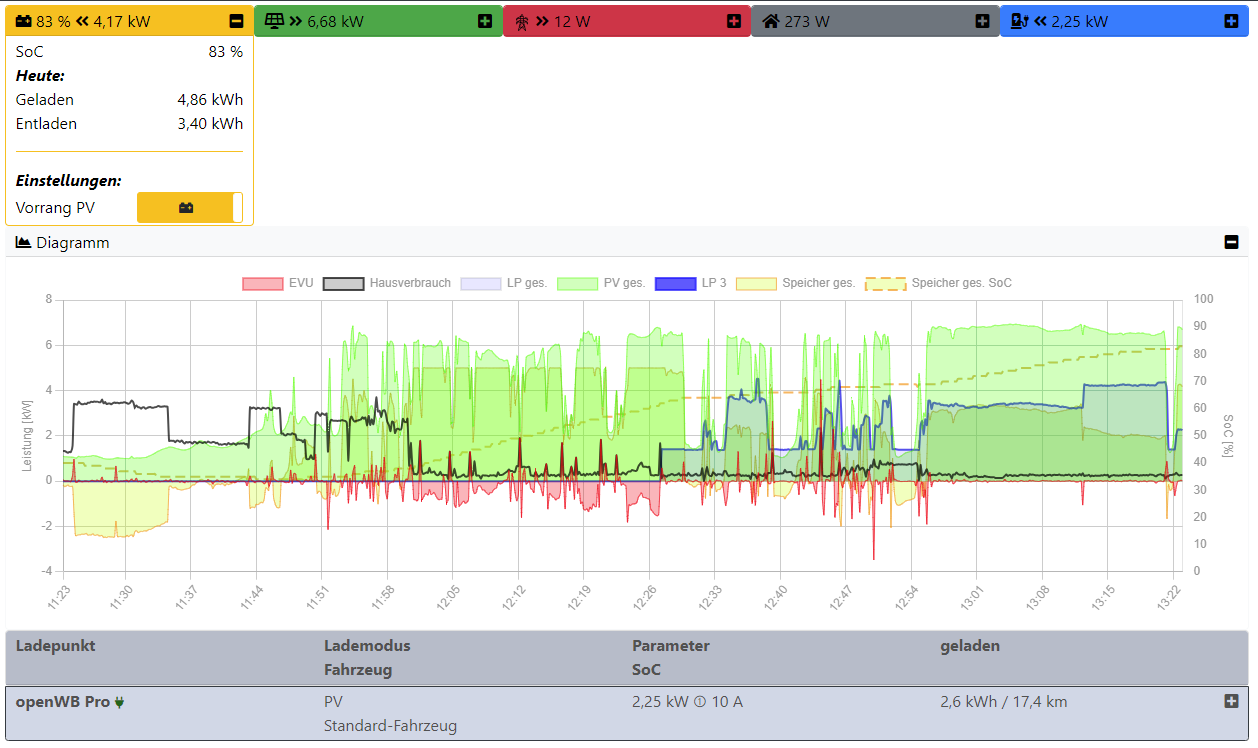
Task: Collapse the Diagramm panel
Action: (1231, 242)
